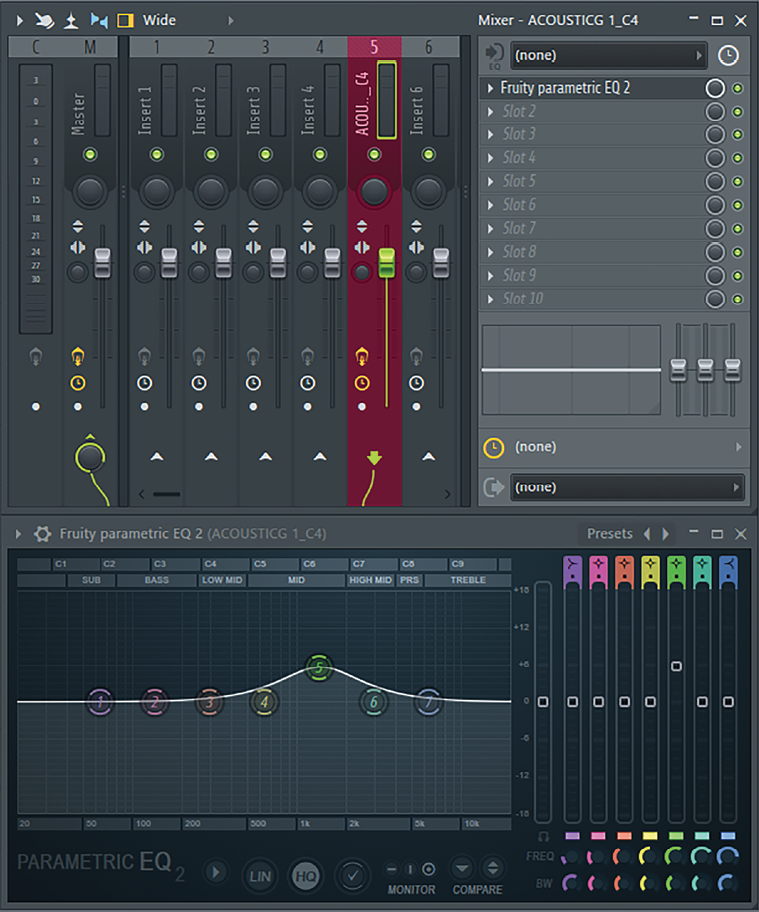Click the volume fader of Insert 1
The width and height of the screenshot is (759, 912).
pos(169,262)
